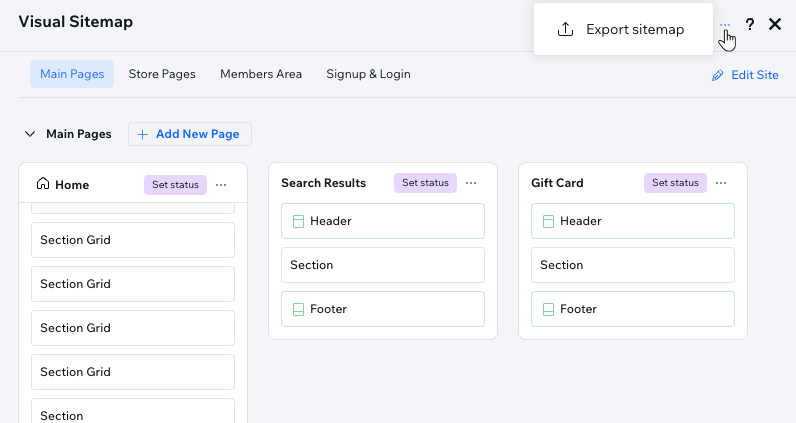
Task: Set status for Search Results page
Action: click(x=425, y=183)
